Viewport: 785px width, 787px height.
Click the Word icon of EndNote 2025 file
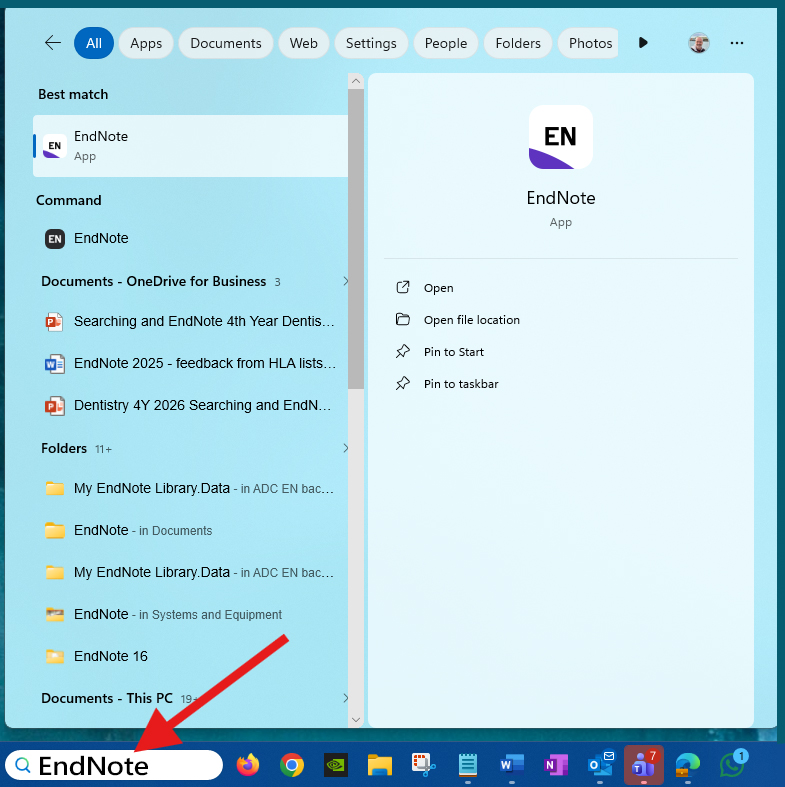tap(54, 364)
